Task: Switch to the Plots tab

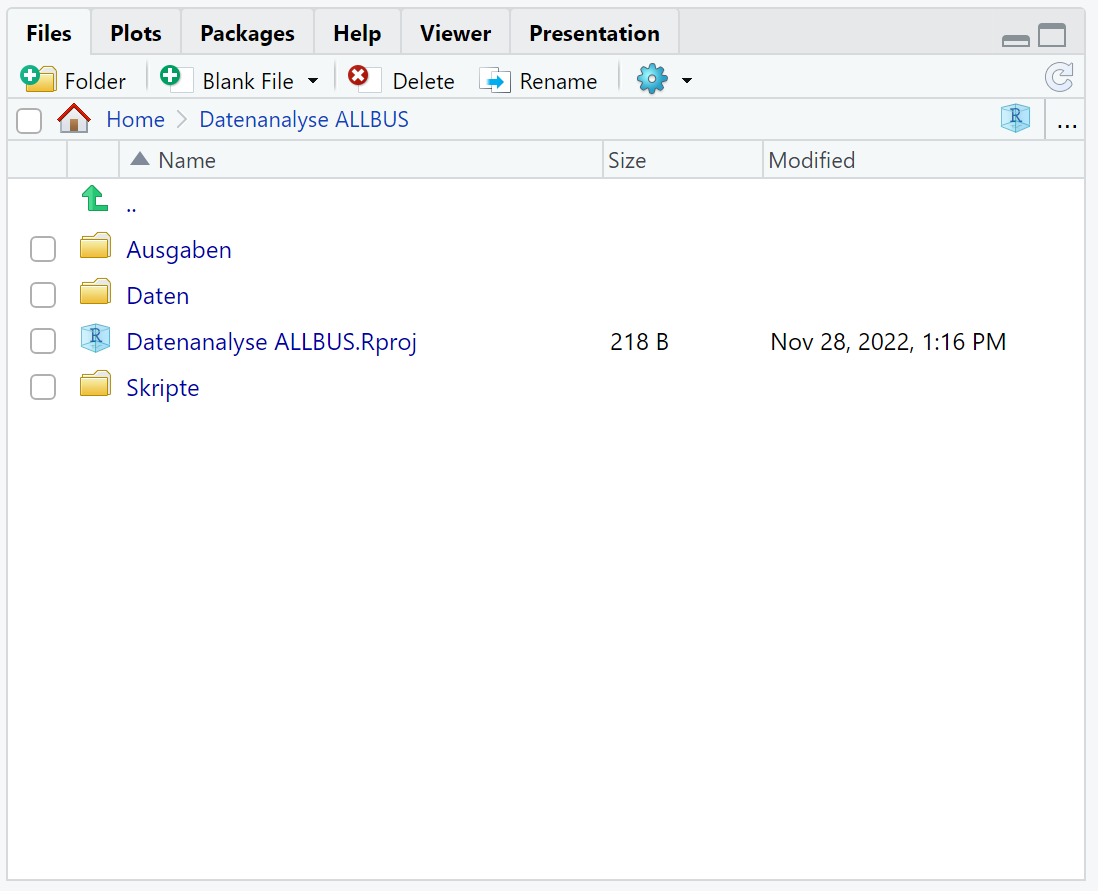Action: tap(136, 33)
